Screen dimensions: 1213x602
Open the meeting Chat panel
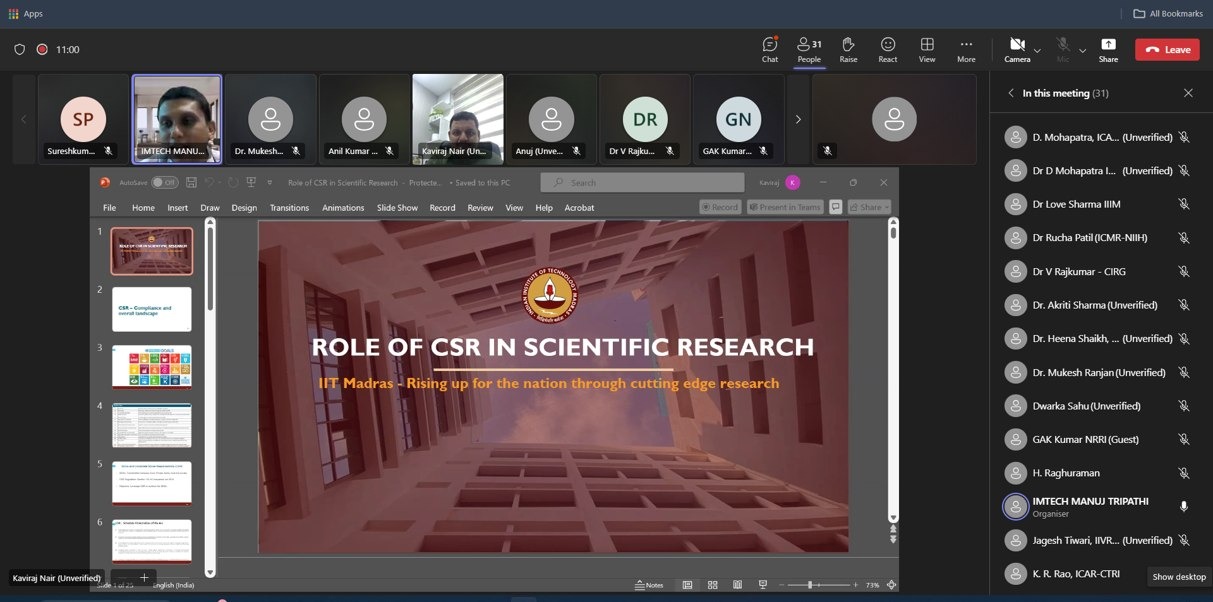coord(769,49)
